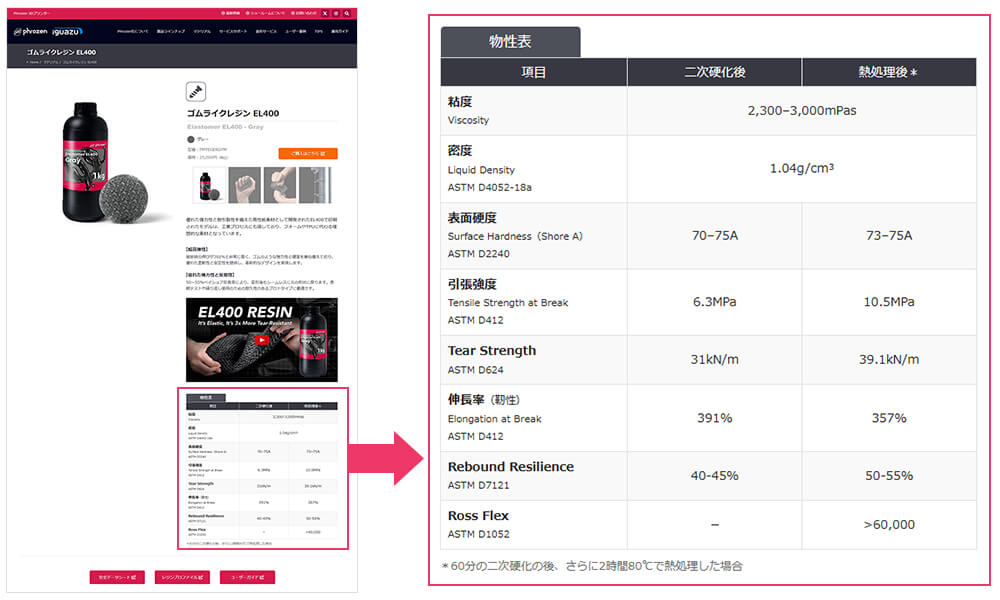Screen dimensions: 1000x600
Task: Select the gray color swatch
Action: coord(190,139)
